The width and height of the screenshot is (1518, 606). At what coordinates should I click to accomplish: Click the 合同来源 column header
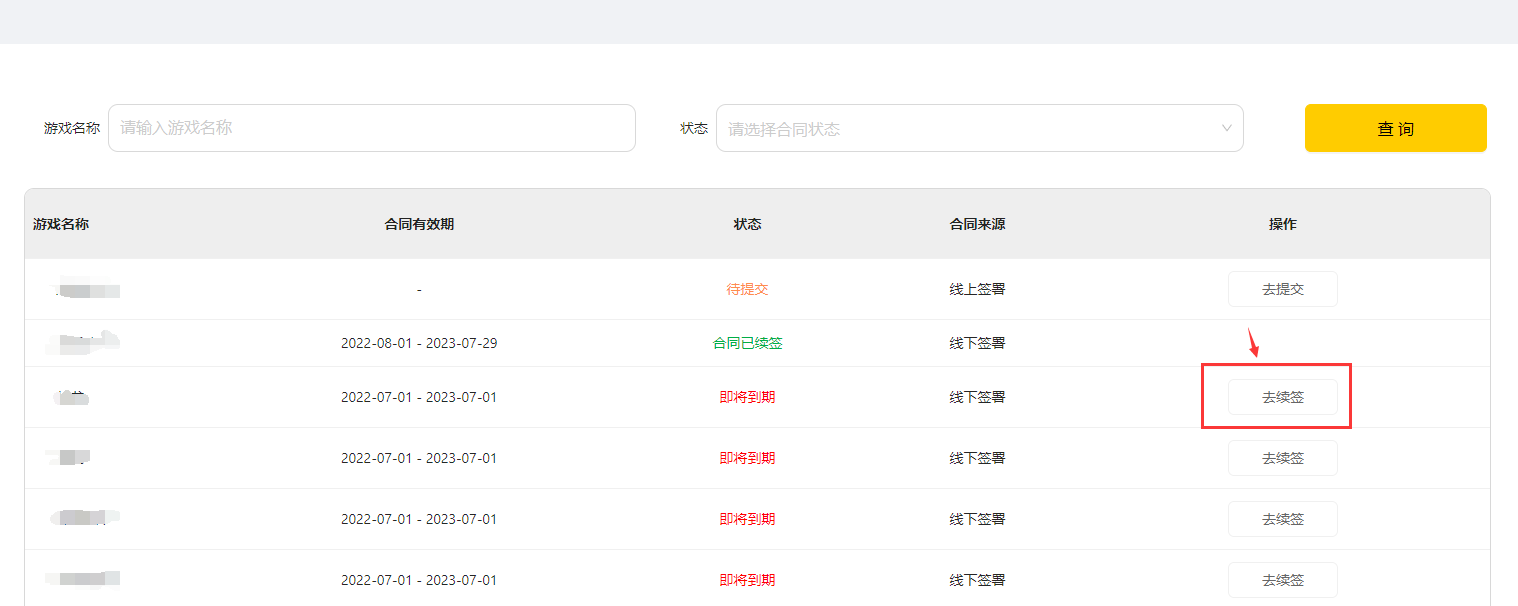977,224
